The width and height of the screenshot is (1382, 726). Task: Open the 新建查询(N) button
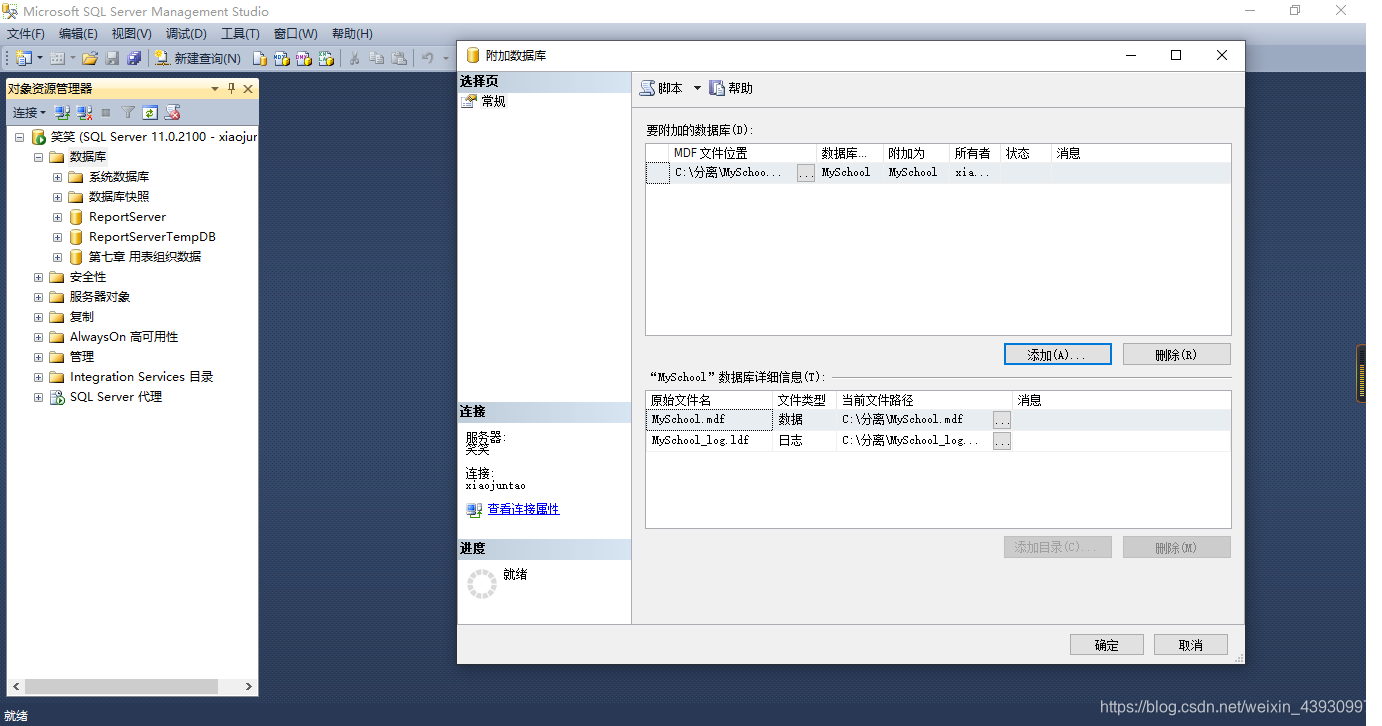197,59
